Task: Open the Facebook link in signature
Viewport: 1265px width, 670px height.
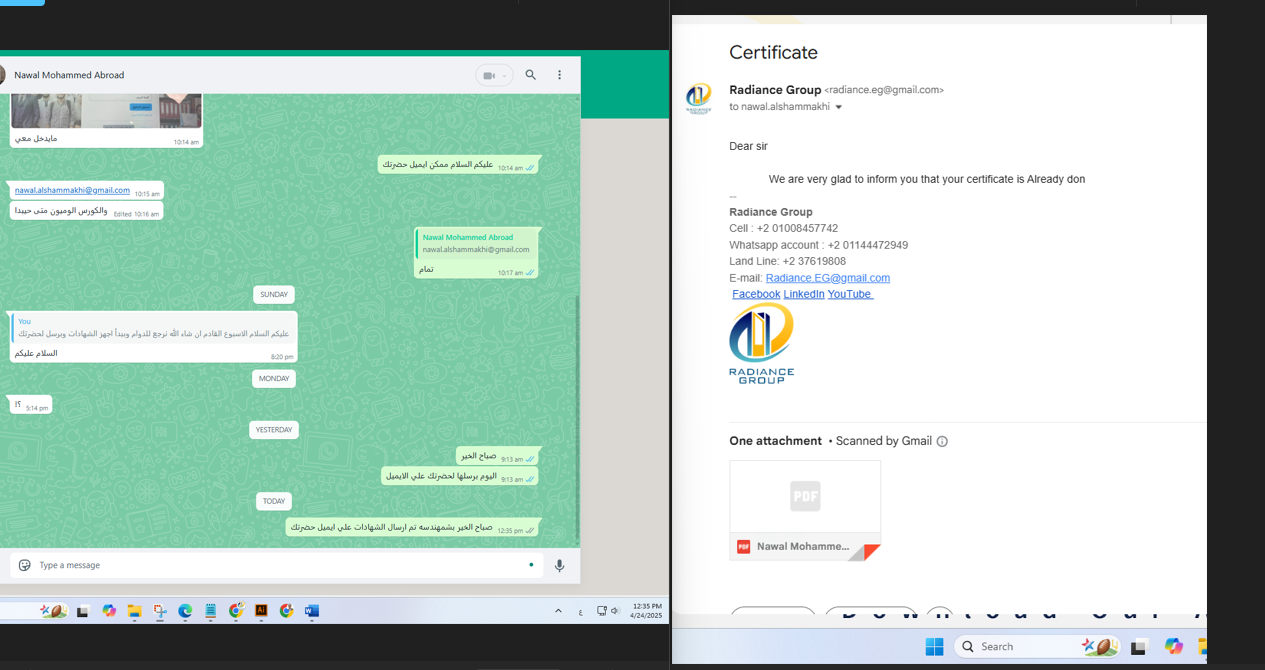Action: tap(756, 294)
